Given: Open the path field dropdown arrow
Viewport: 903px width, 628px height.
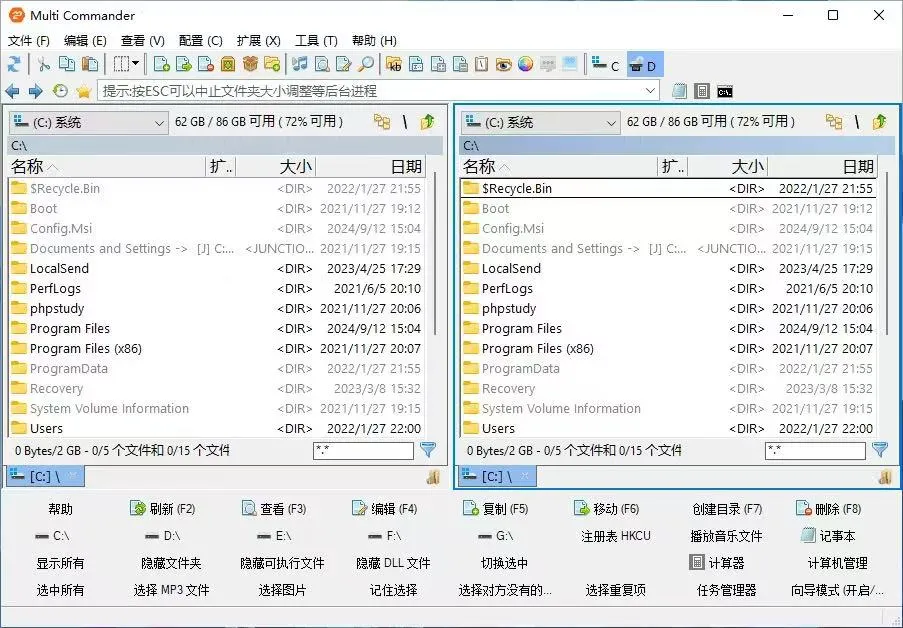Looking at the screenshot, I should [649, 89].
